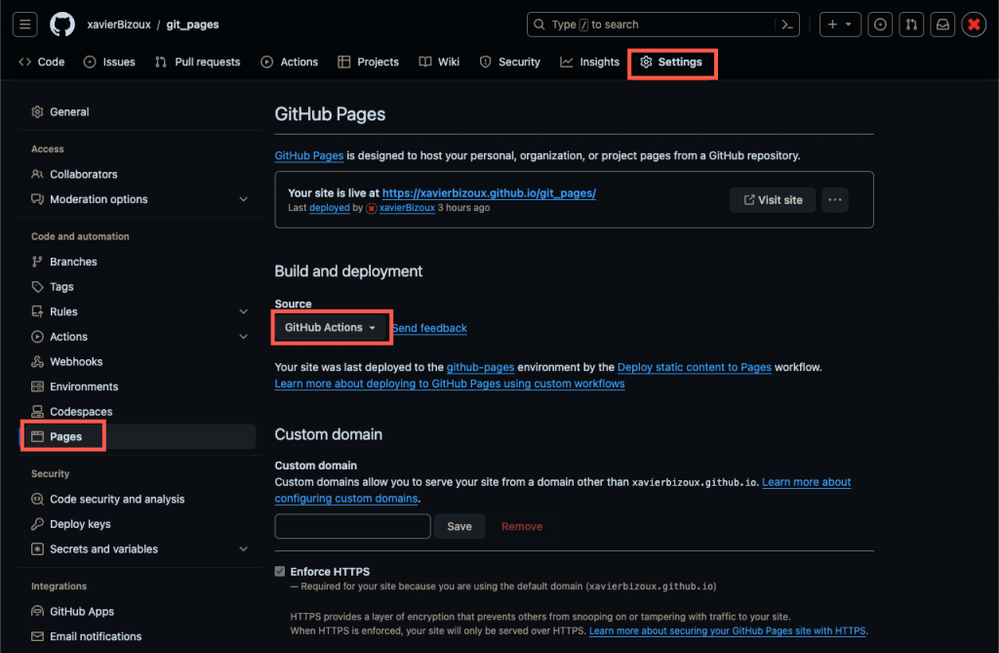Open the Issues inbox icon in header
Viewport: 999px width, 653px height.
coord(880,25)
